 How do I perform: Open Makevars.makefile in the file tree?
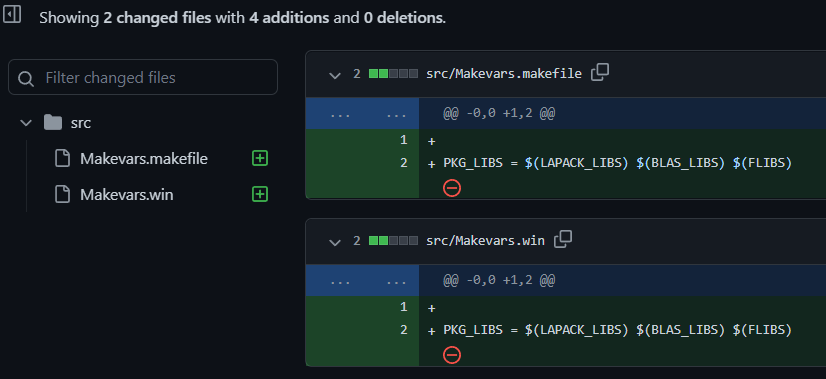point(144,158)
